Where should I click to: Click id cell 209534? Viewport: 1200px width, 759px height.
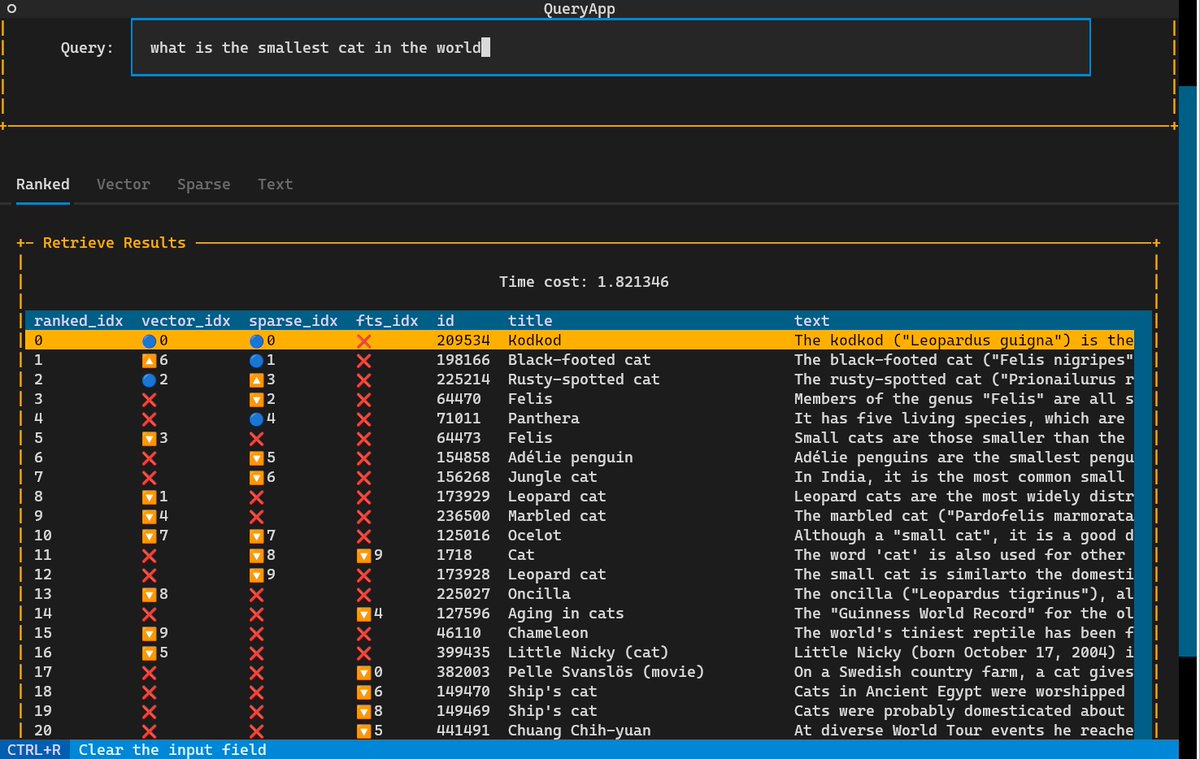[x=463, y=340]
